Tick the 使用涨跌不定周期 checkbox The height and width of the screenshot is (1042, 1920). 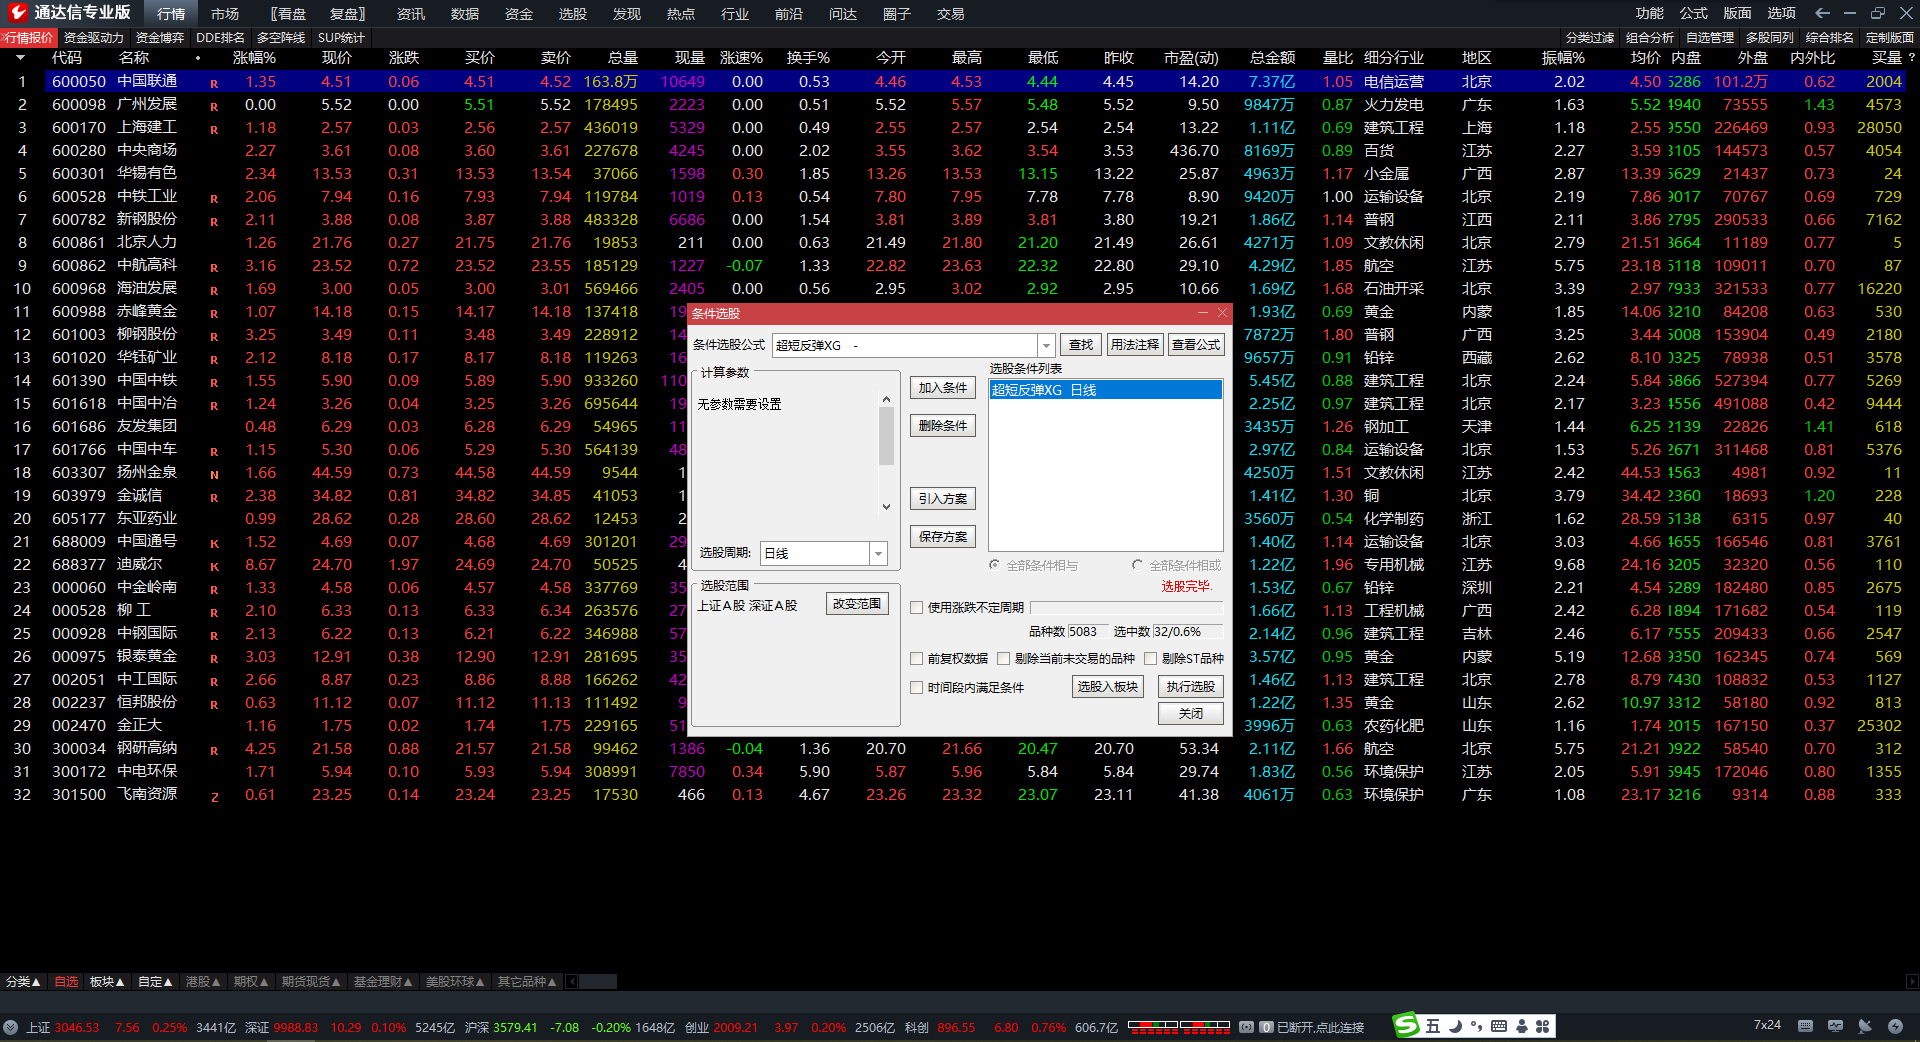click(916, 608)
